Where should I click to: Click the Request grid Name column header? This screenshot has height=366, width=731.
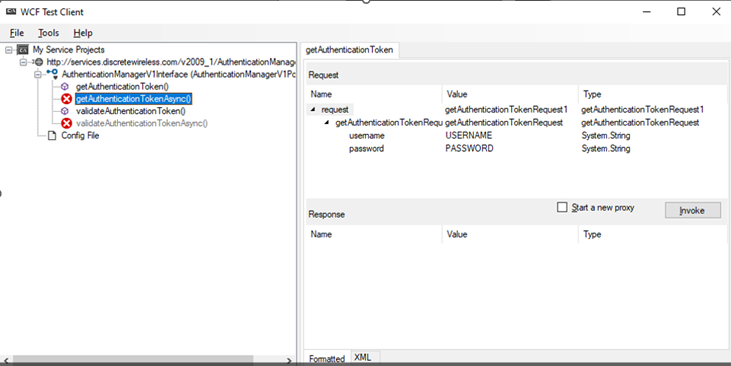(374, 94)
